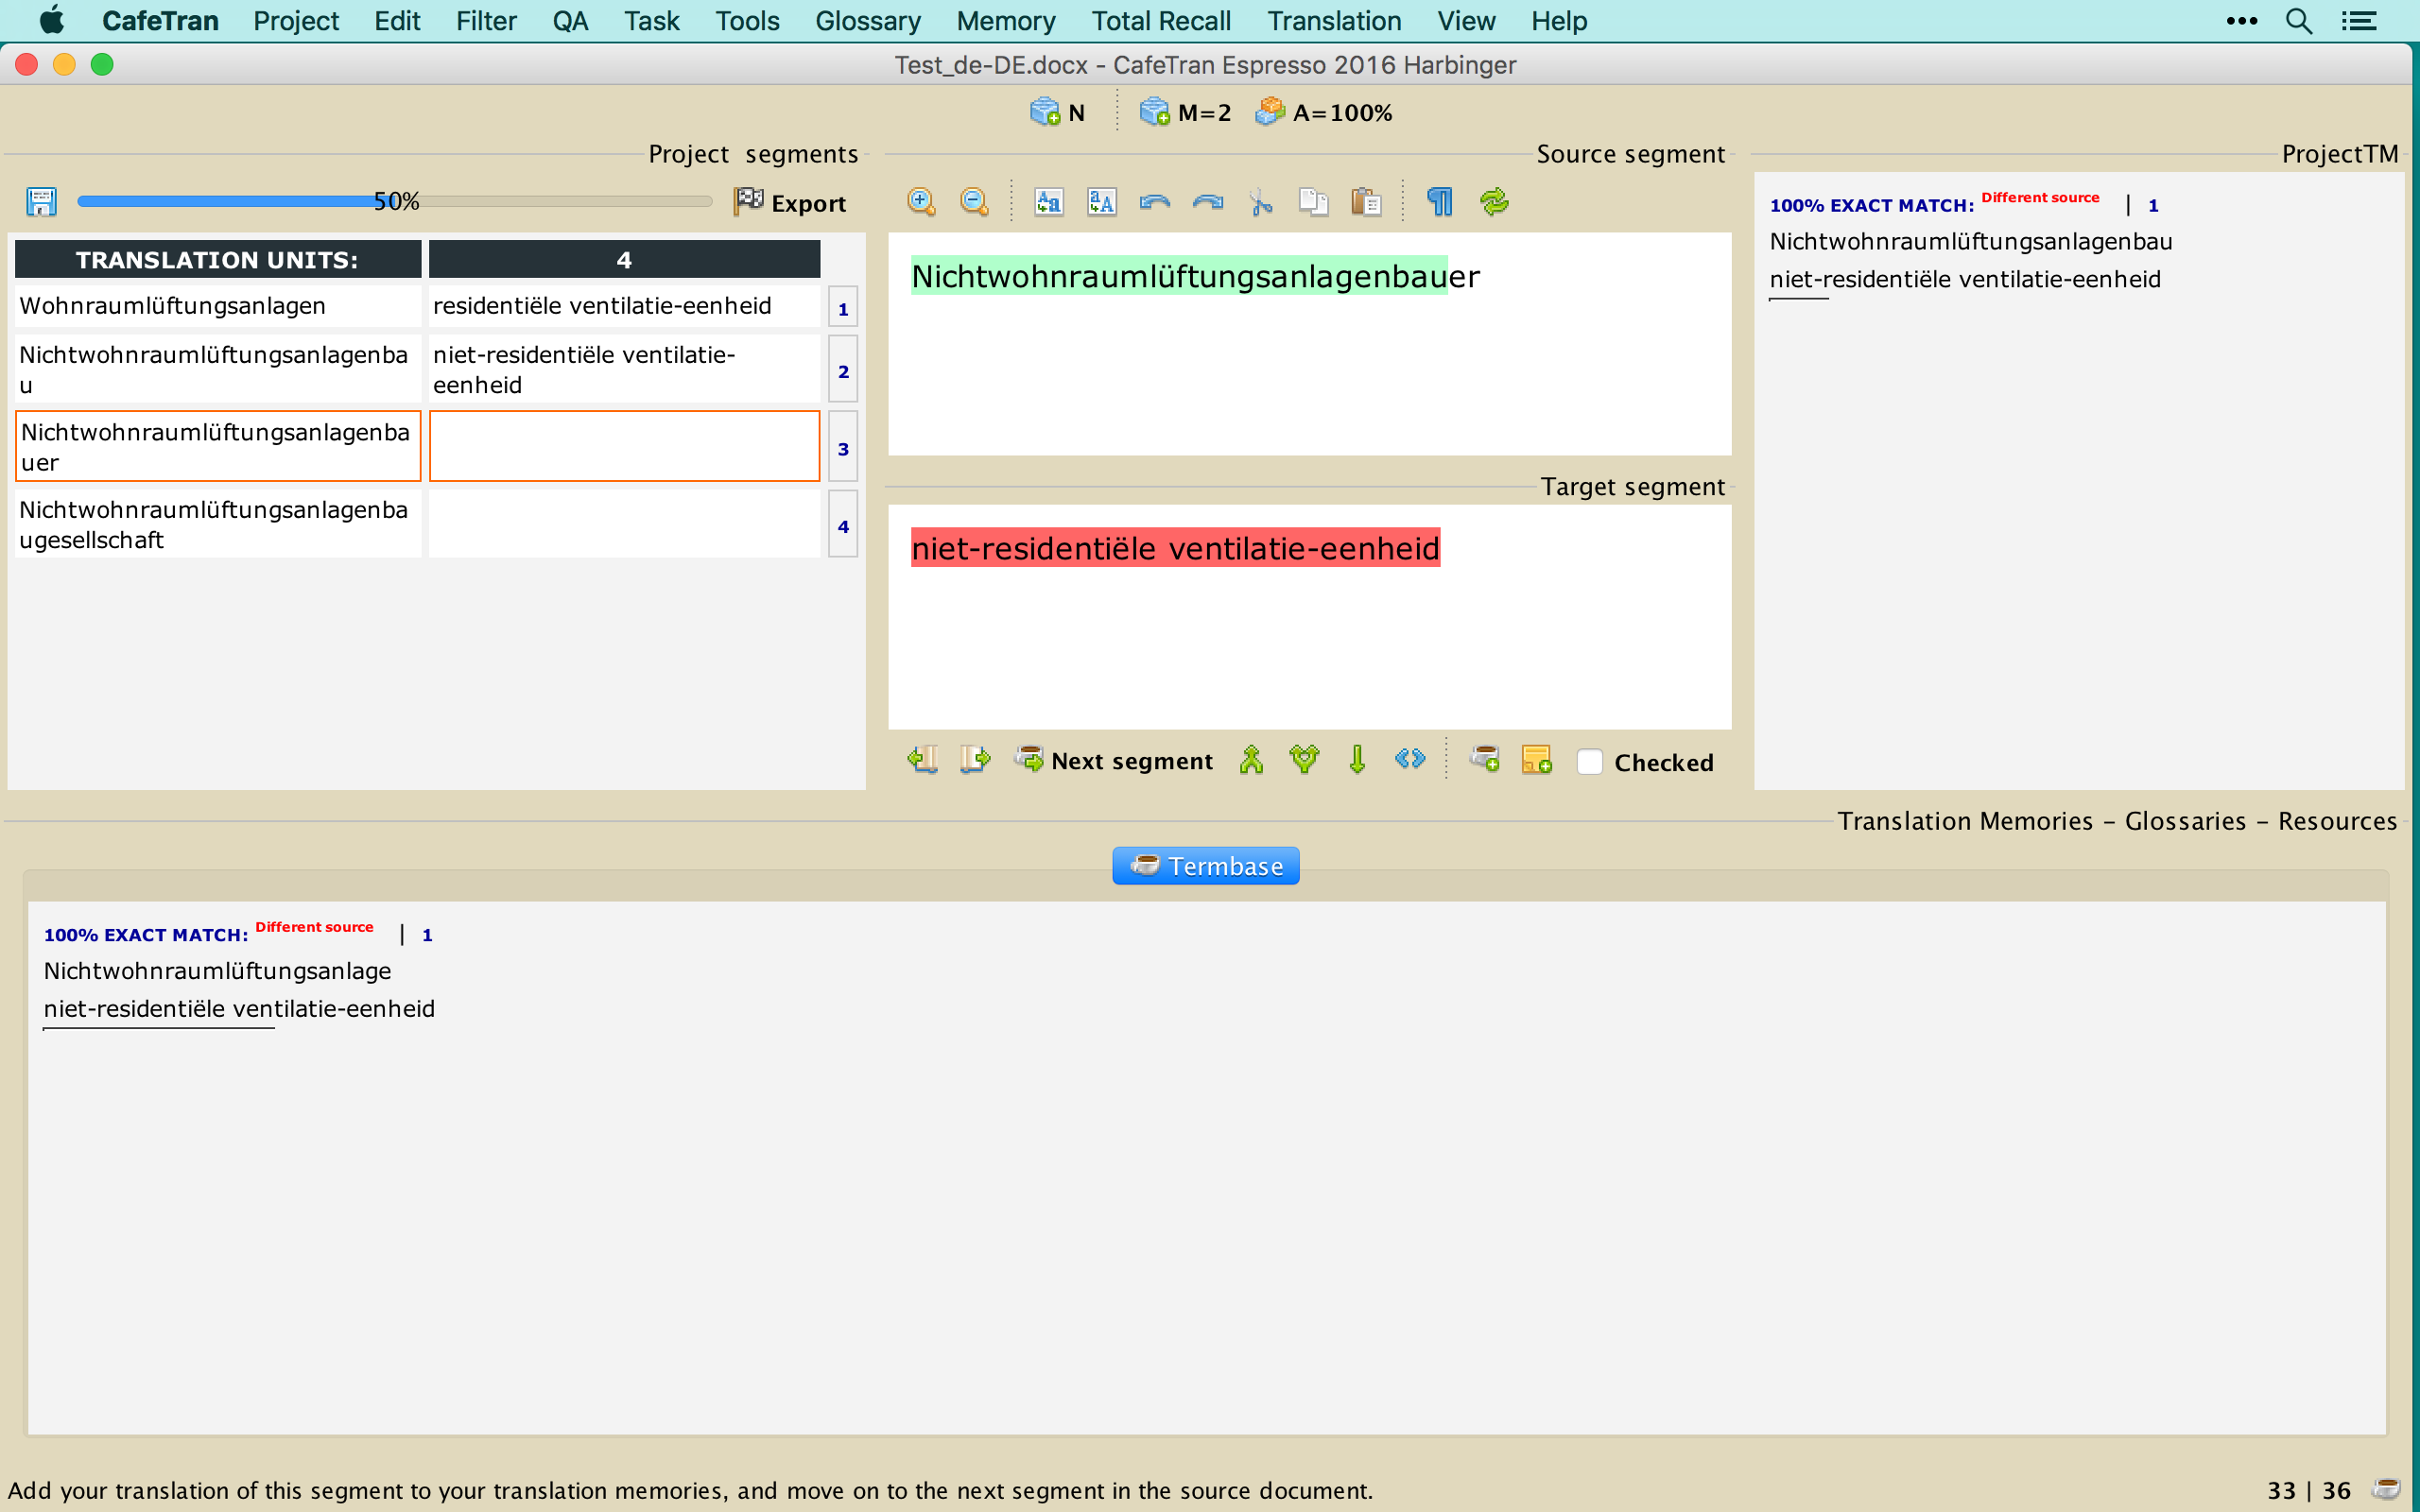Click the 50% progress bar
This screenshot has width=2420, height=1512.
[x=394, y=202]
